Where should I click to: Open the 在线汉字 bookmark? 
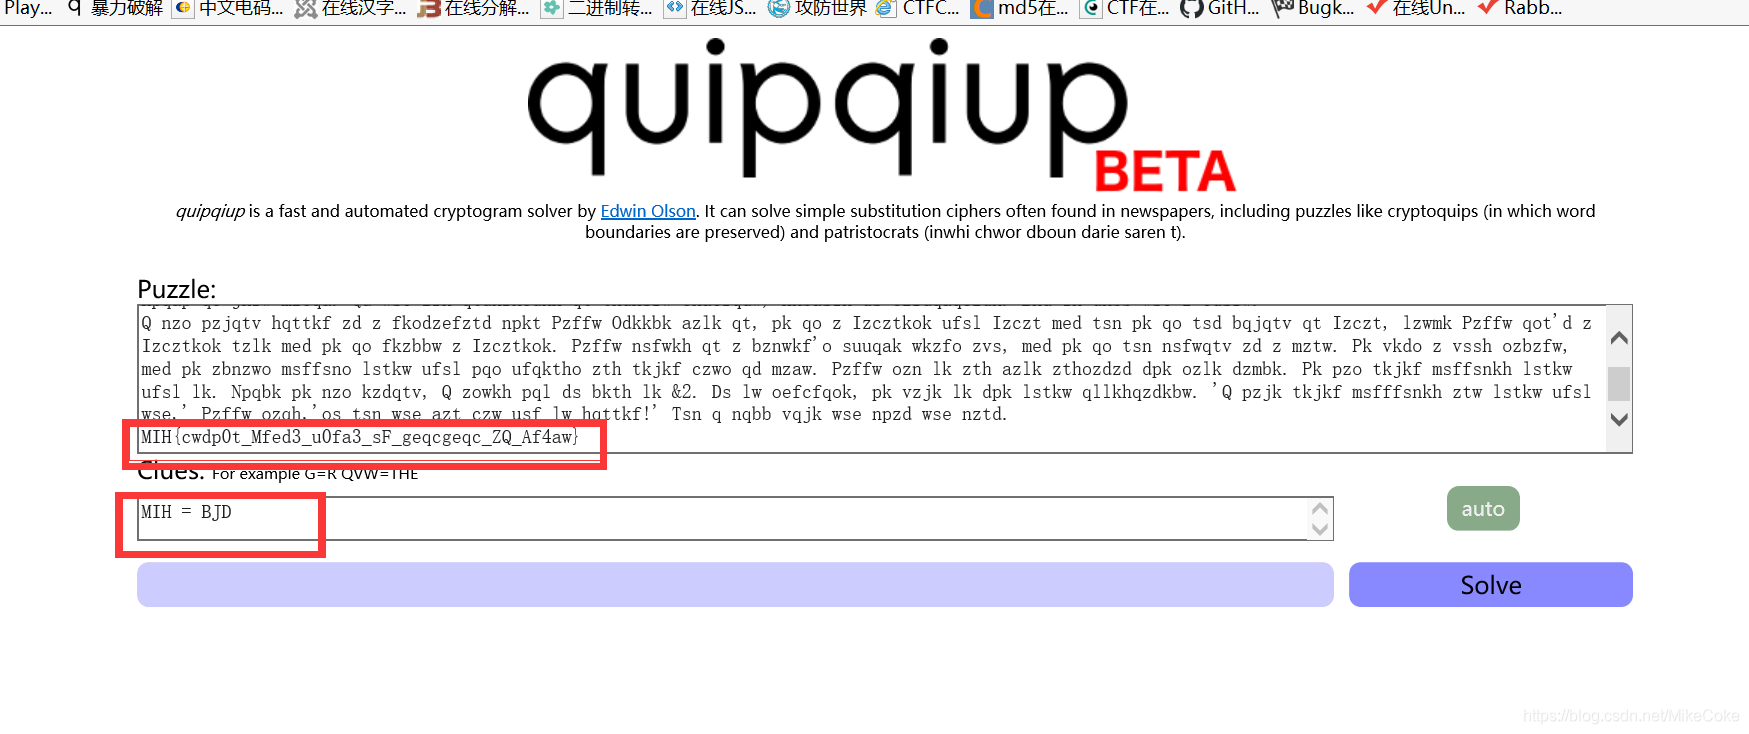click(x=351, y=9)
